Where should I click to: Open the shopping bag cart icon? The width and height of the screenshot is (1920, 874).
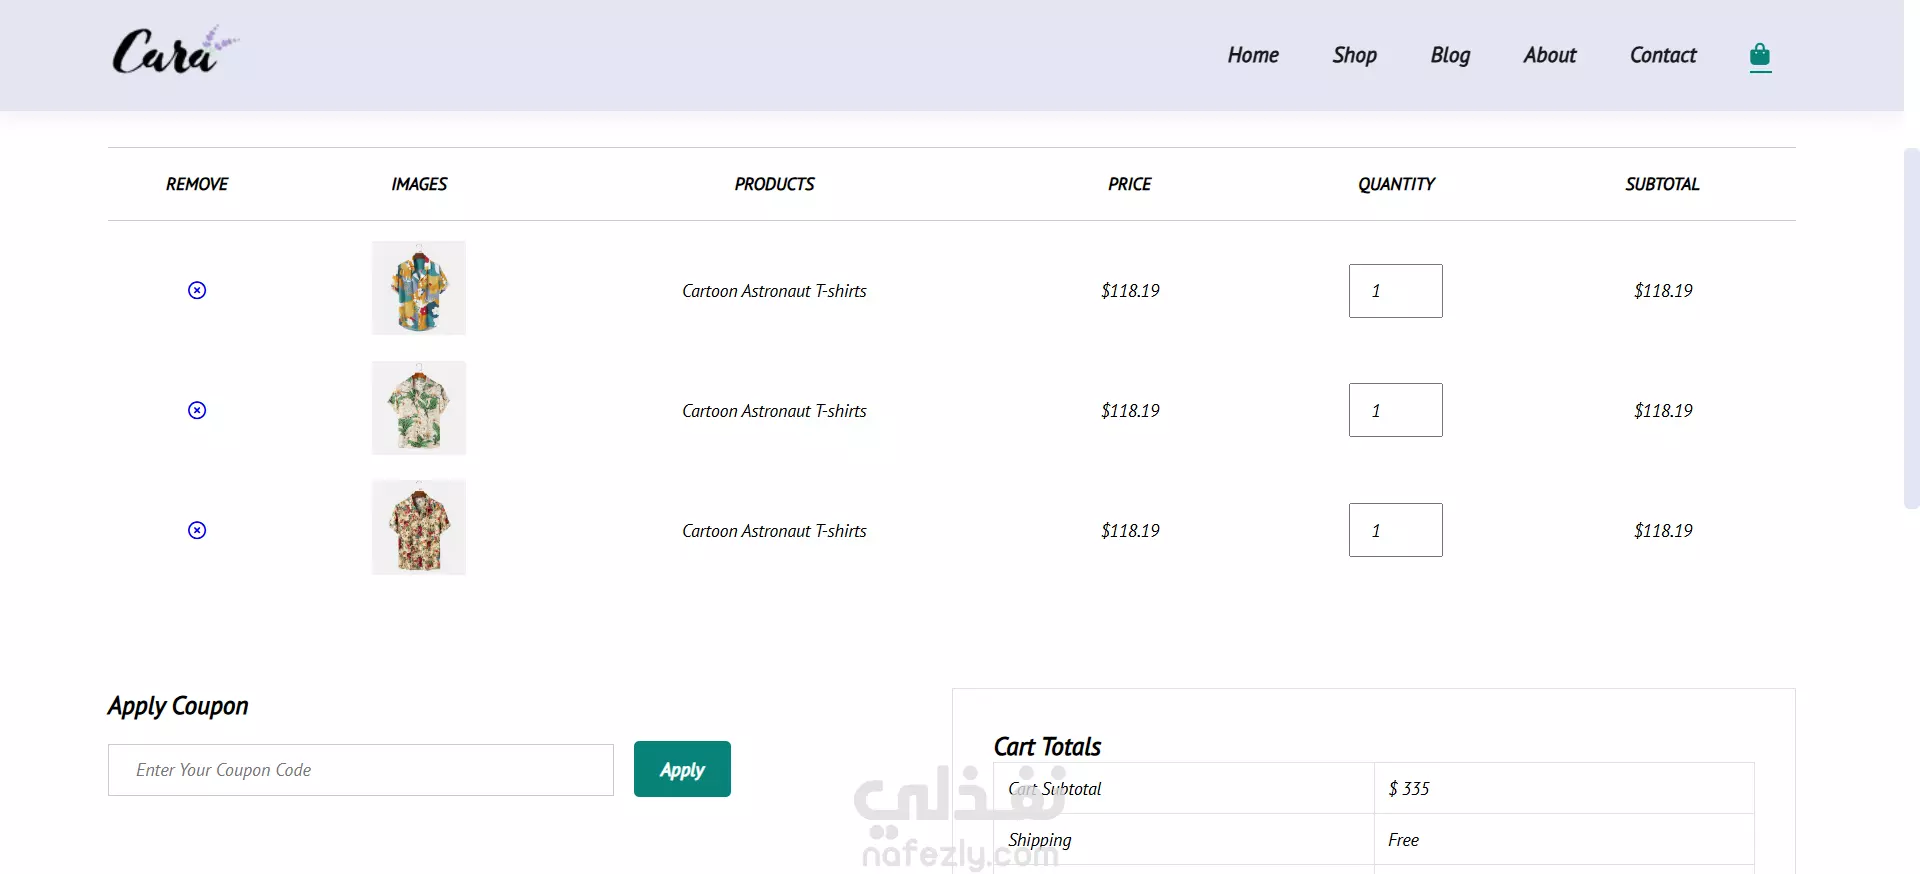click(x=1760, y=55)
